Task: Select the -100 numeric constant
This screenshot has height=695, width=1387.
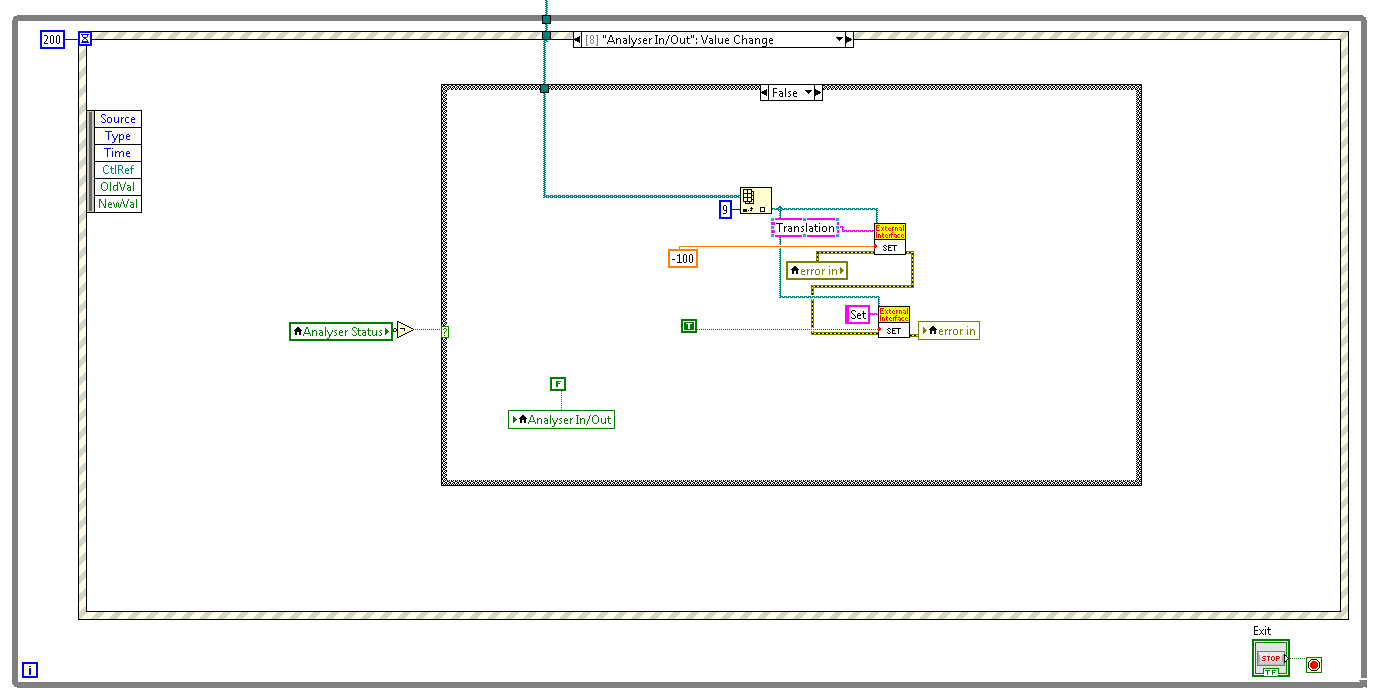Action: [683, 258]
